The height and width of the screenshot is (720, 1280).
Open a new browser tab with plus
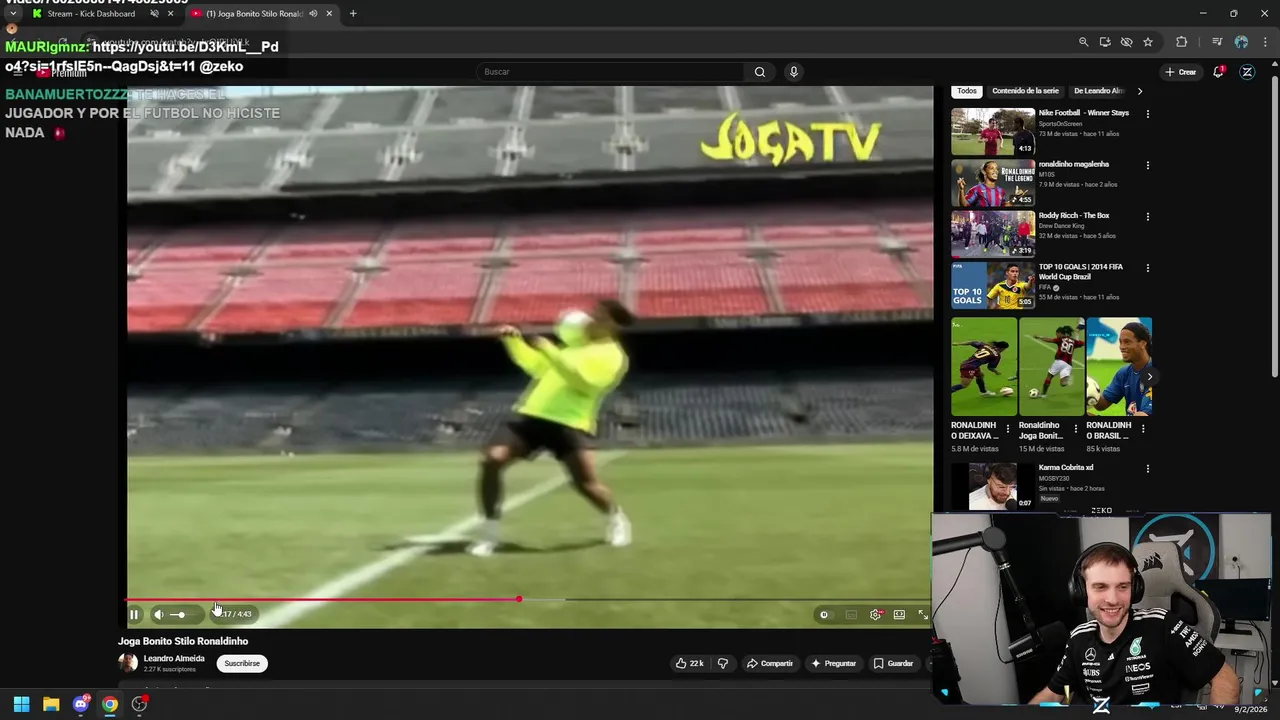tap(353, 14)
